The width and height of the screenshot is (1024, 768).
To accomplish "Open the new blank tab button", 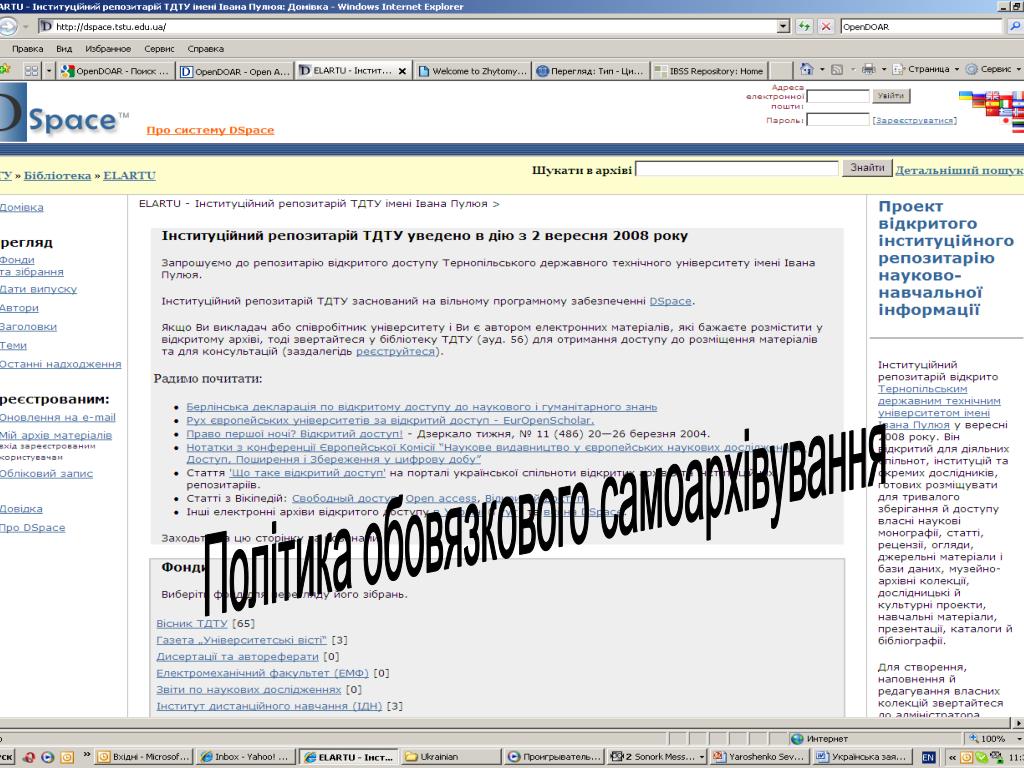I will point(779,71).
